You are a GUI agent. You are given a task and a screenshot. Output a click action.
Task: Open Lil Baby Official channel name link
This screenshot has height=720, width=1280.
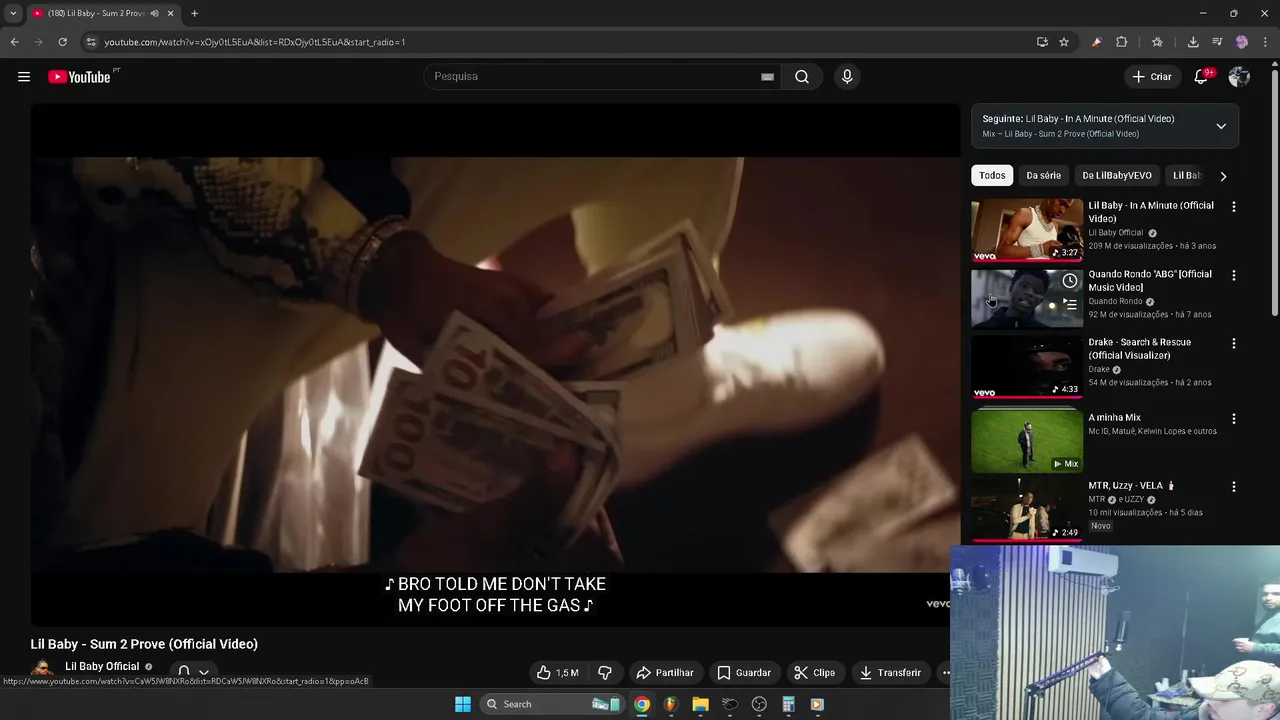102,667
